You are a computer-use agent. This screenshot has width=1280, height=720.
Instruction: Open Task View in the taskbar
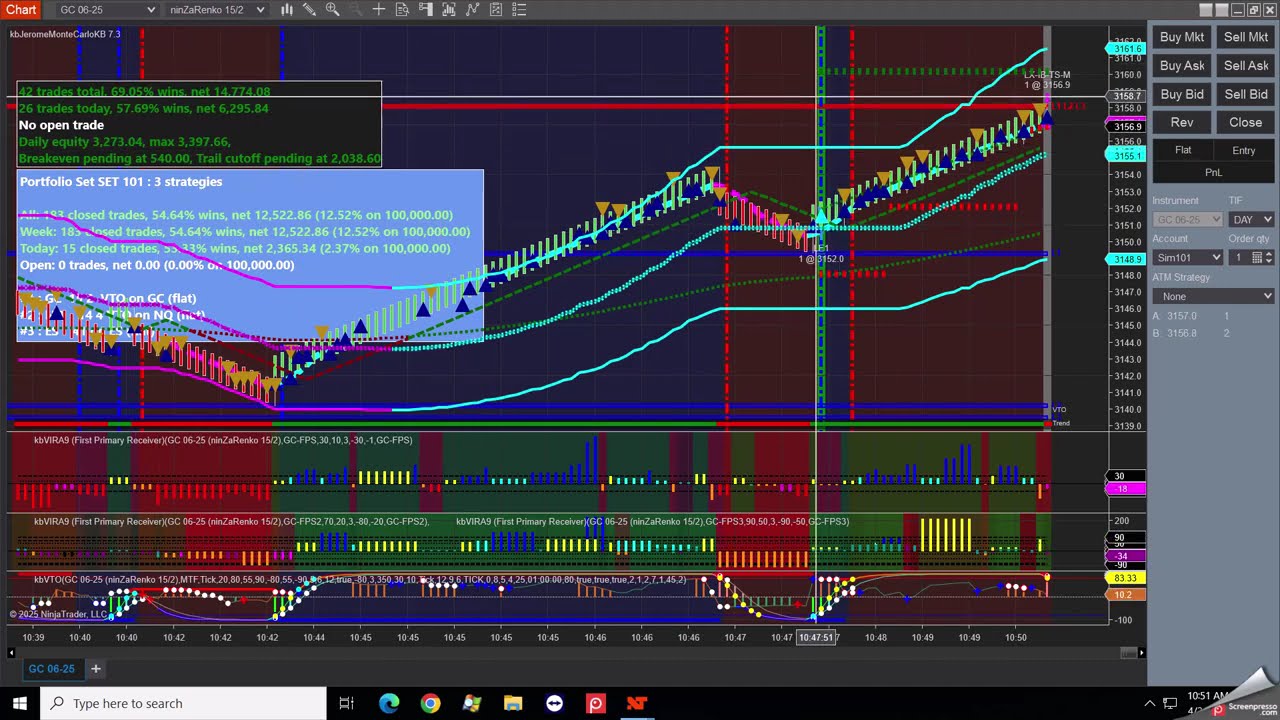point(346,703)
